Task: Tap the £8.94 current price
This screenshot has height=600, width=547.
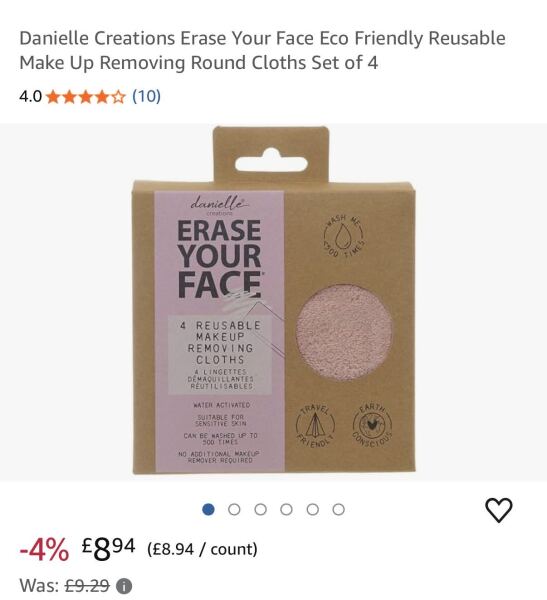Action: [108, 548]
